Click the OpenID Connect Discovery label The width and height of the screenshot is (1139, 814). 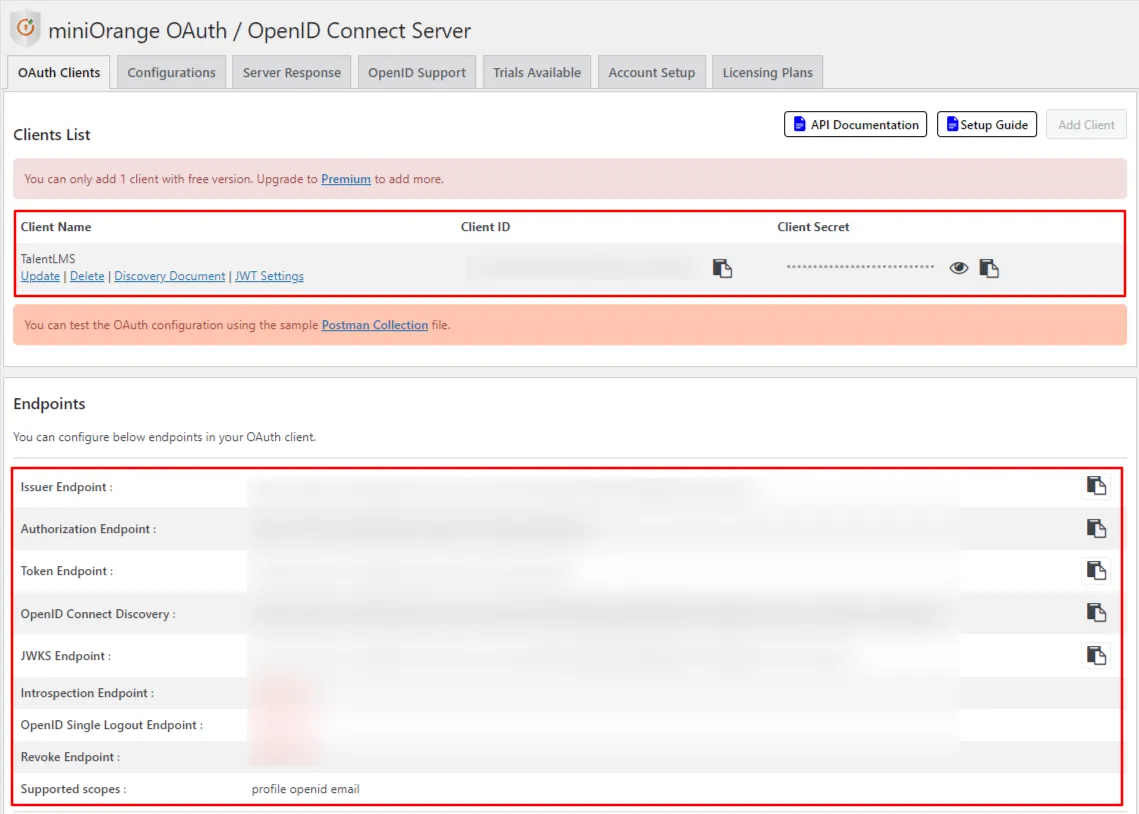point(98,614)
